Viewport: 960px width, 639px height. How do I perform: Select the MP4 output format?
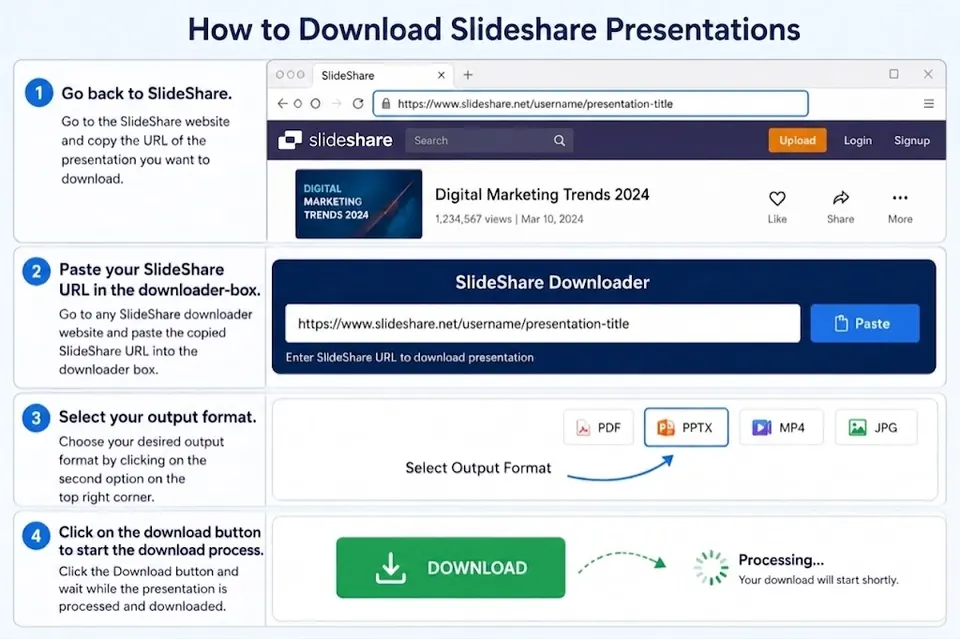pyautogui.click(x=781, y=427)
